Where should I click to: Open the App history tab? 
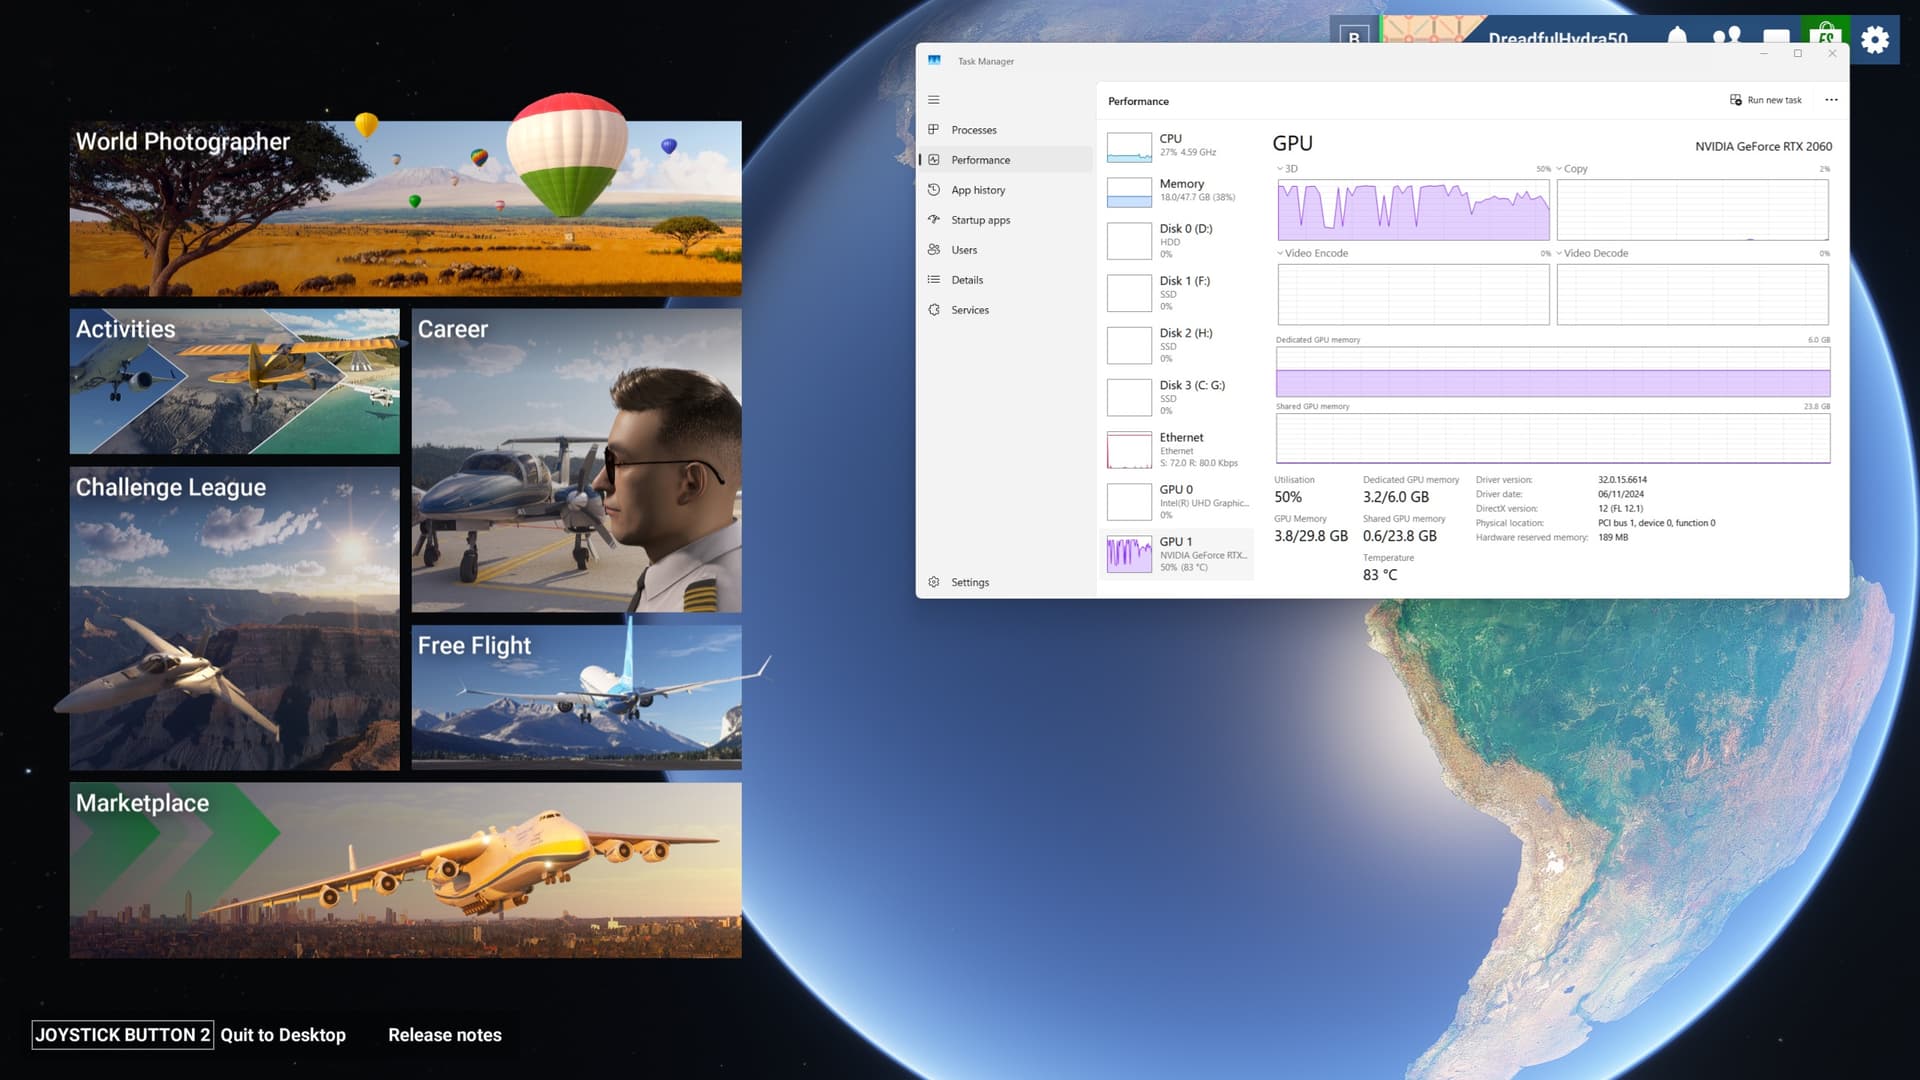(977, 190)
